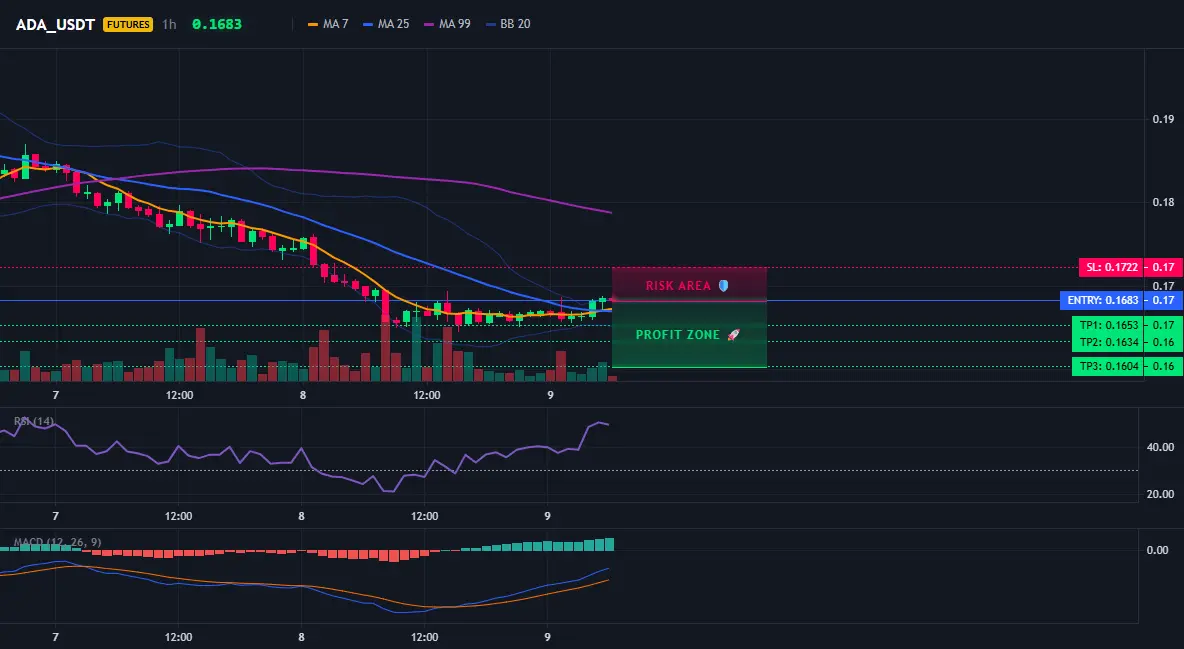This screenshot has width=1184, height=649.
Task: Click the 0.19 price axis label
Action: pos(1164,119)
